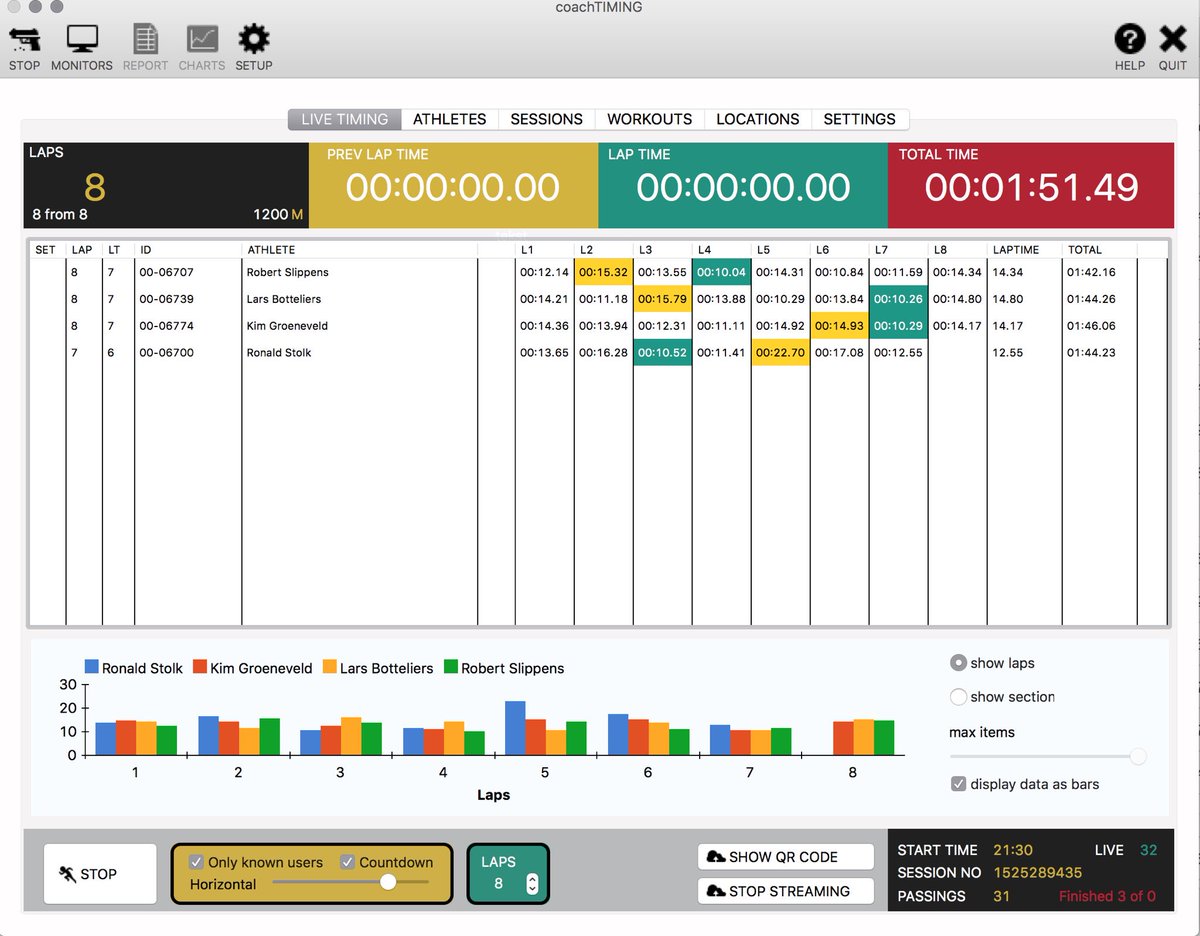
Task: Switch to LIVE TIMING tab
Action: coord(345,119)
